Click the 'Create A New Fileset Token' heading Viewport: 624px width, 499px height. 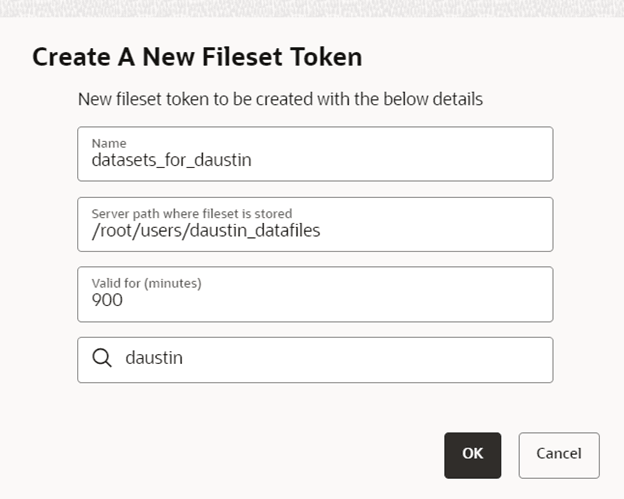coord(197,56)
